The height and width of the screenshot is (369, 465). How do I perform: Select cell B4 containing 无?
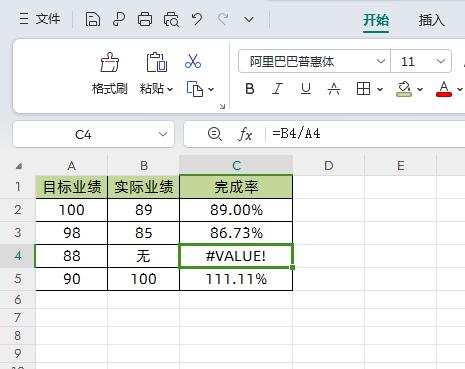tap(143, 256)
